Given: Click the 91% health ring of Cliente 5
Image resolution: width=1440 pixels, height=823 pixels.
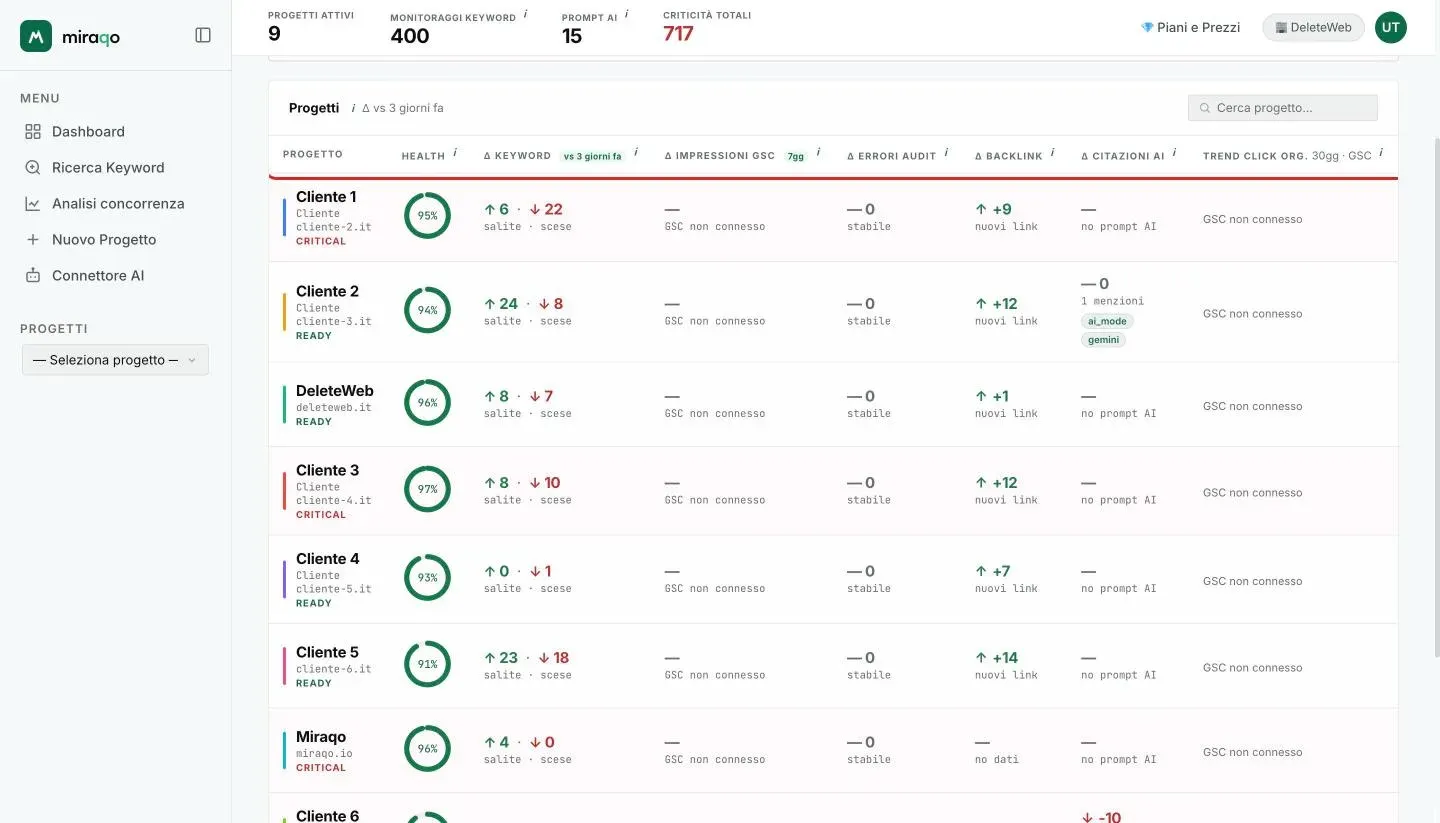Looking at the screenshot, I should click(x=427, y=663).
